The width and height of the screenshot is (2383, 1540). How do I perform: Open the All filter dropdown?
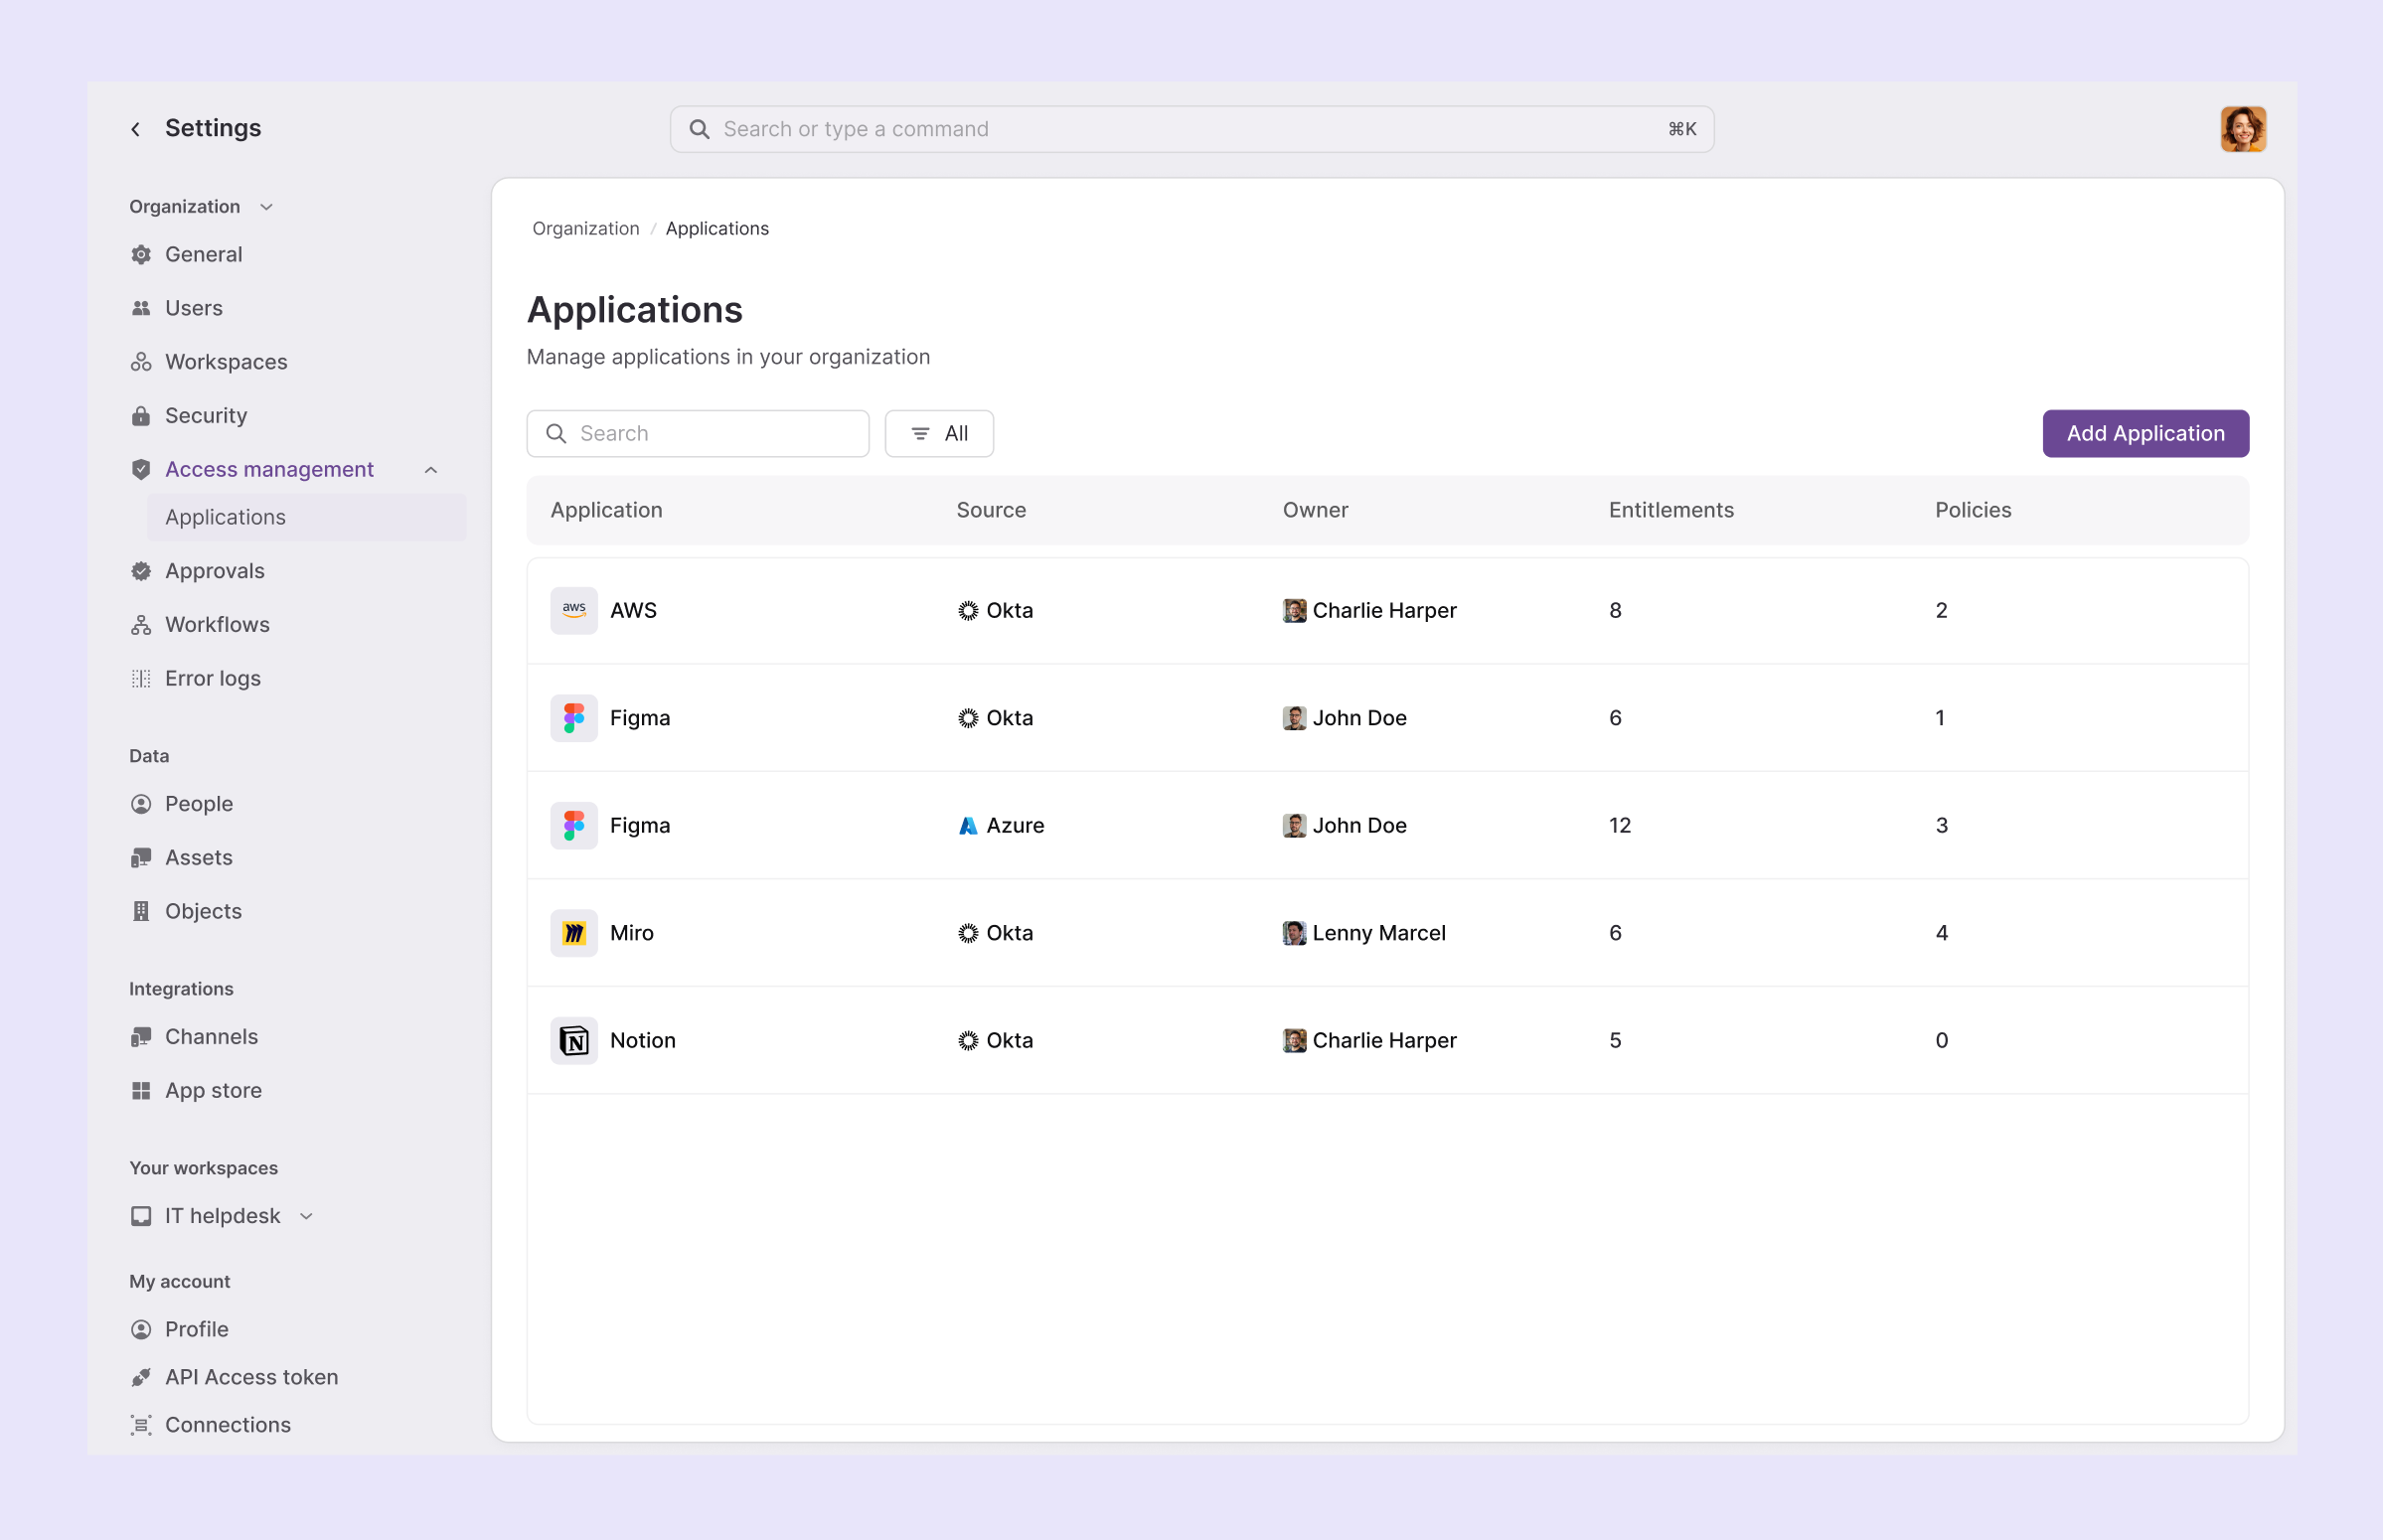(938, 433)
